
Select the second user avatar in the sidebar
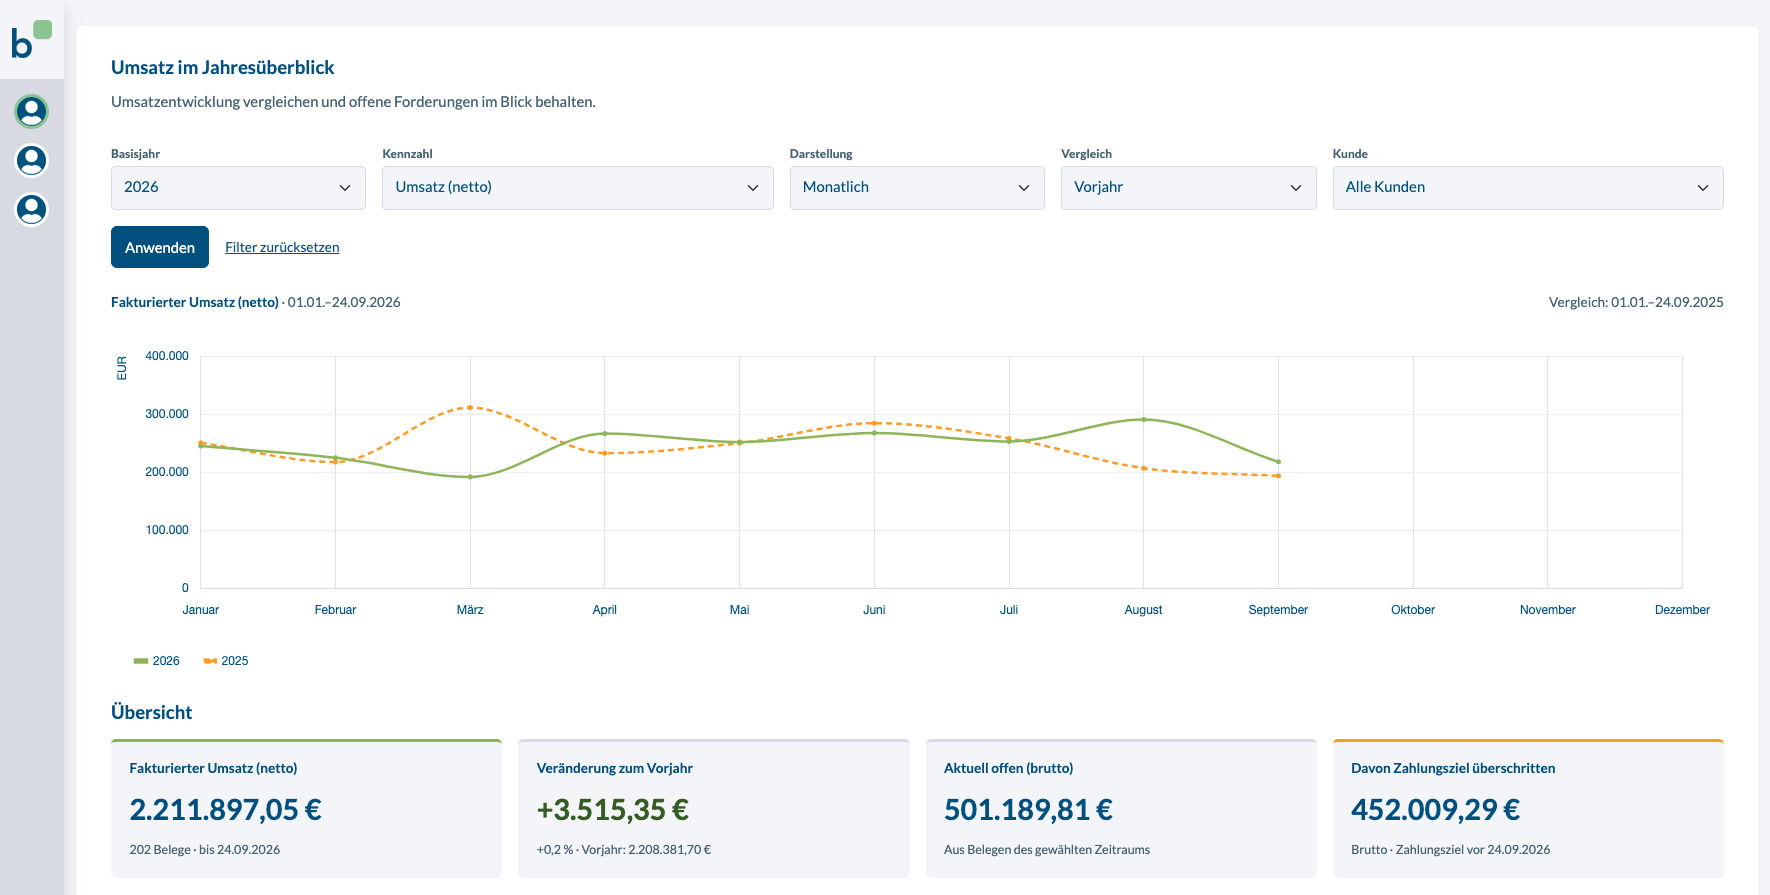[32, 160]
